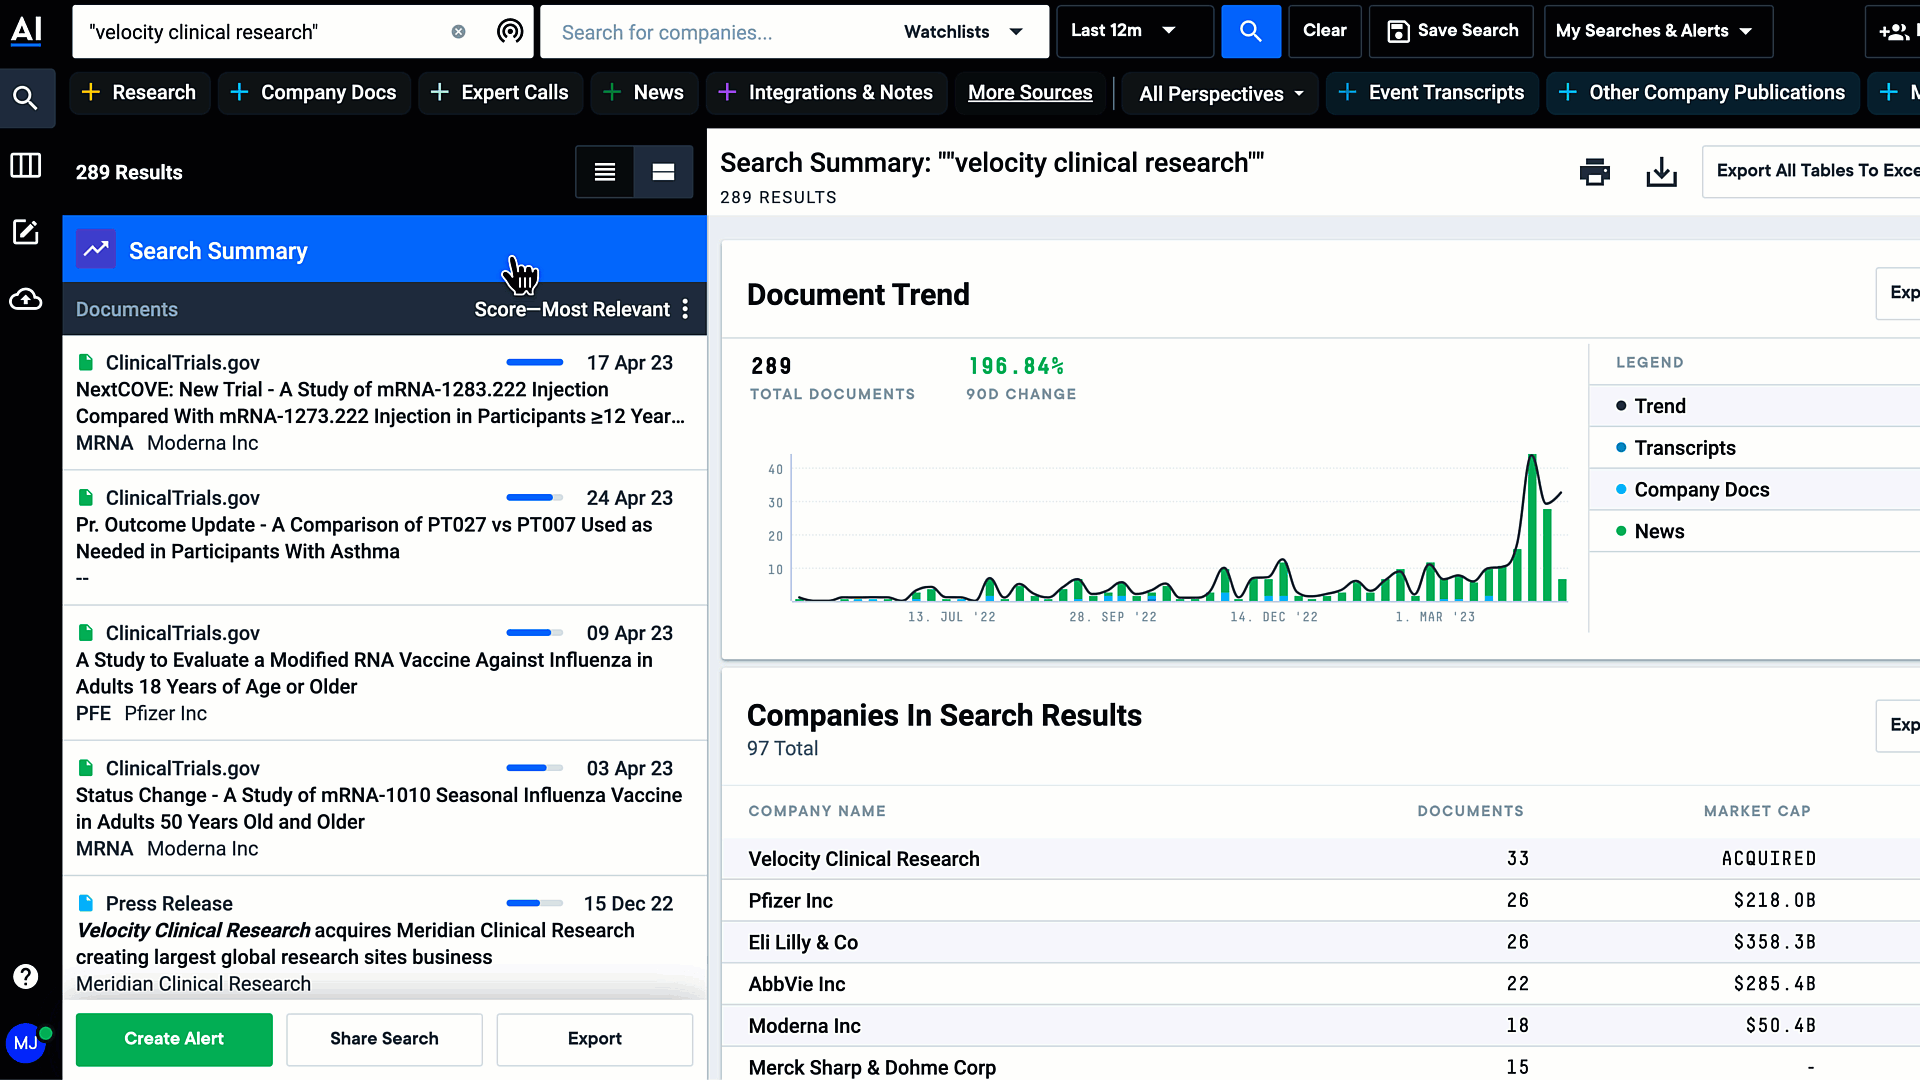The height and width of the screenshot is (1080, 1920).
Task: Click the plus icon on Integrations & Notes
Action: click(x=727, y=92)
